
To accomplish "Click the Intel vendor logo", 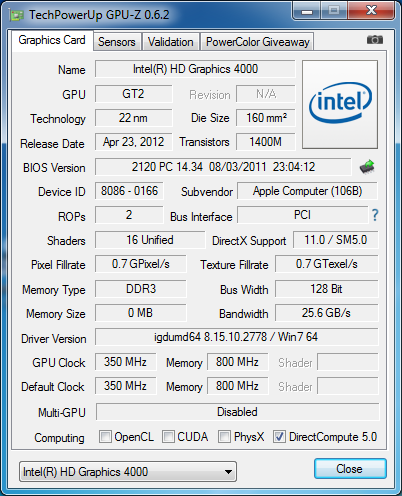I will (340, 104).
